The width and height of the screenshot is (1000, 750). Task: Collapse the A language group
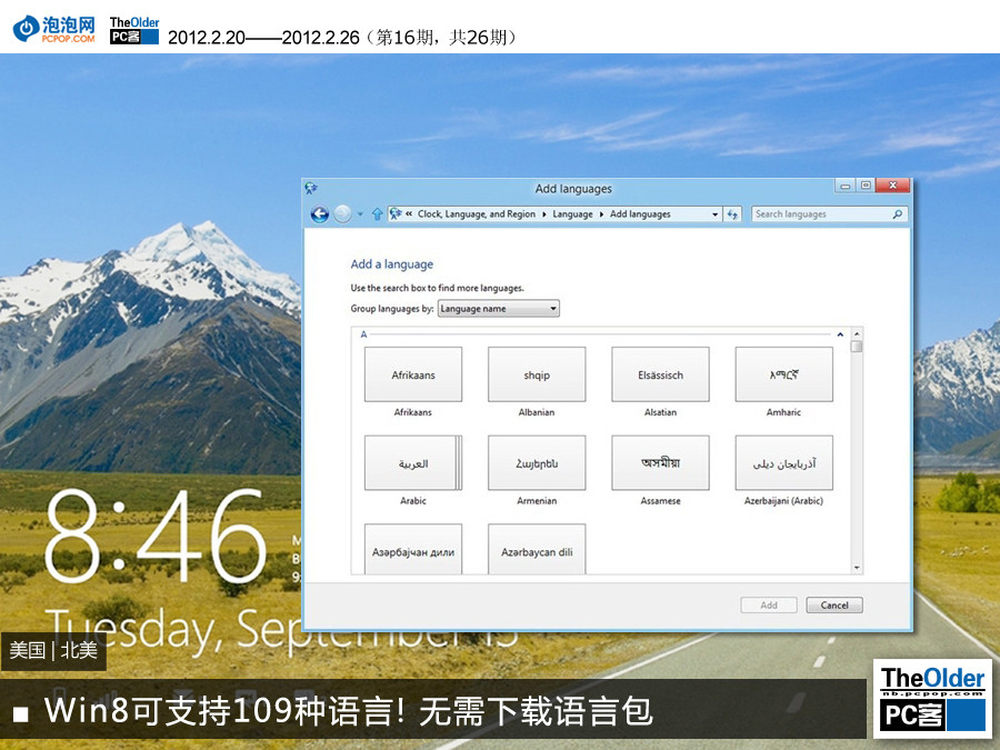(840, 334)
